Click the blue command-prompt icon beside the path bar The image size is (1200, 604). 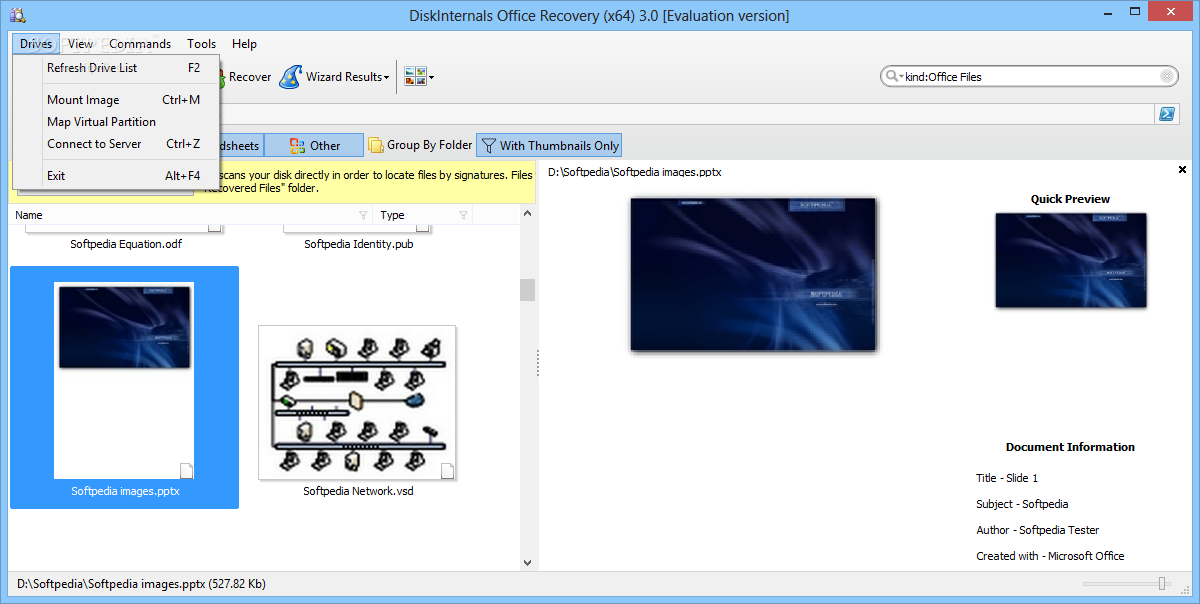(1167, 114)
